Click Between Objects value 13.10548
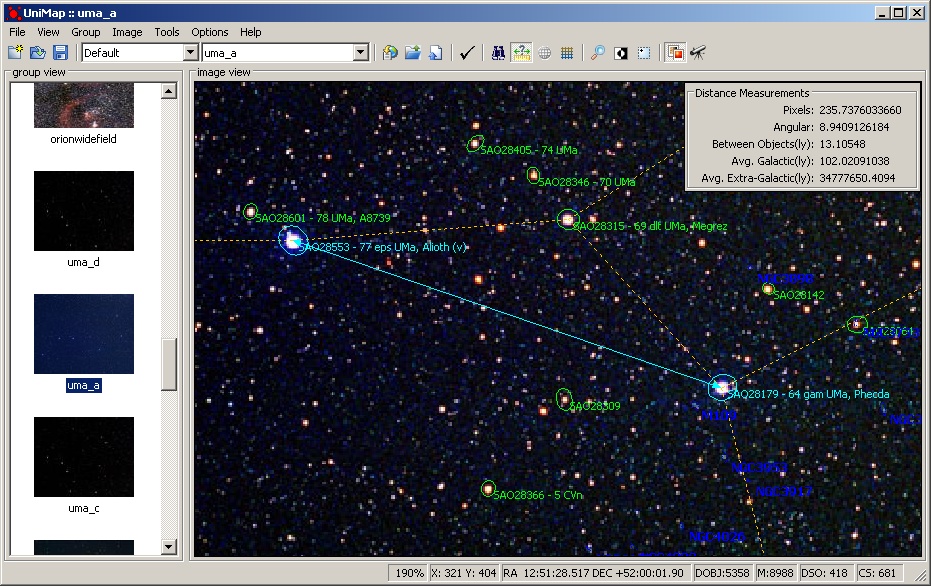 (x=843, y=144)
